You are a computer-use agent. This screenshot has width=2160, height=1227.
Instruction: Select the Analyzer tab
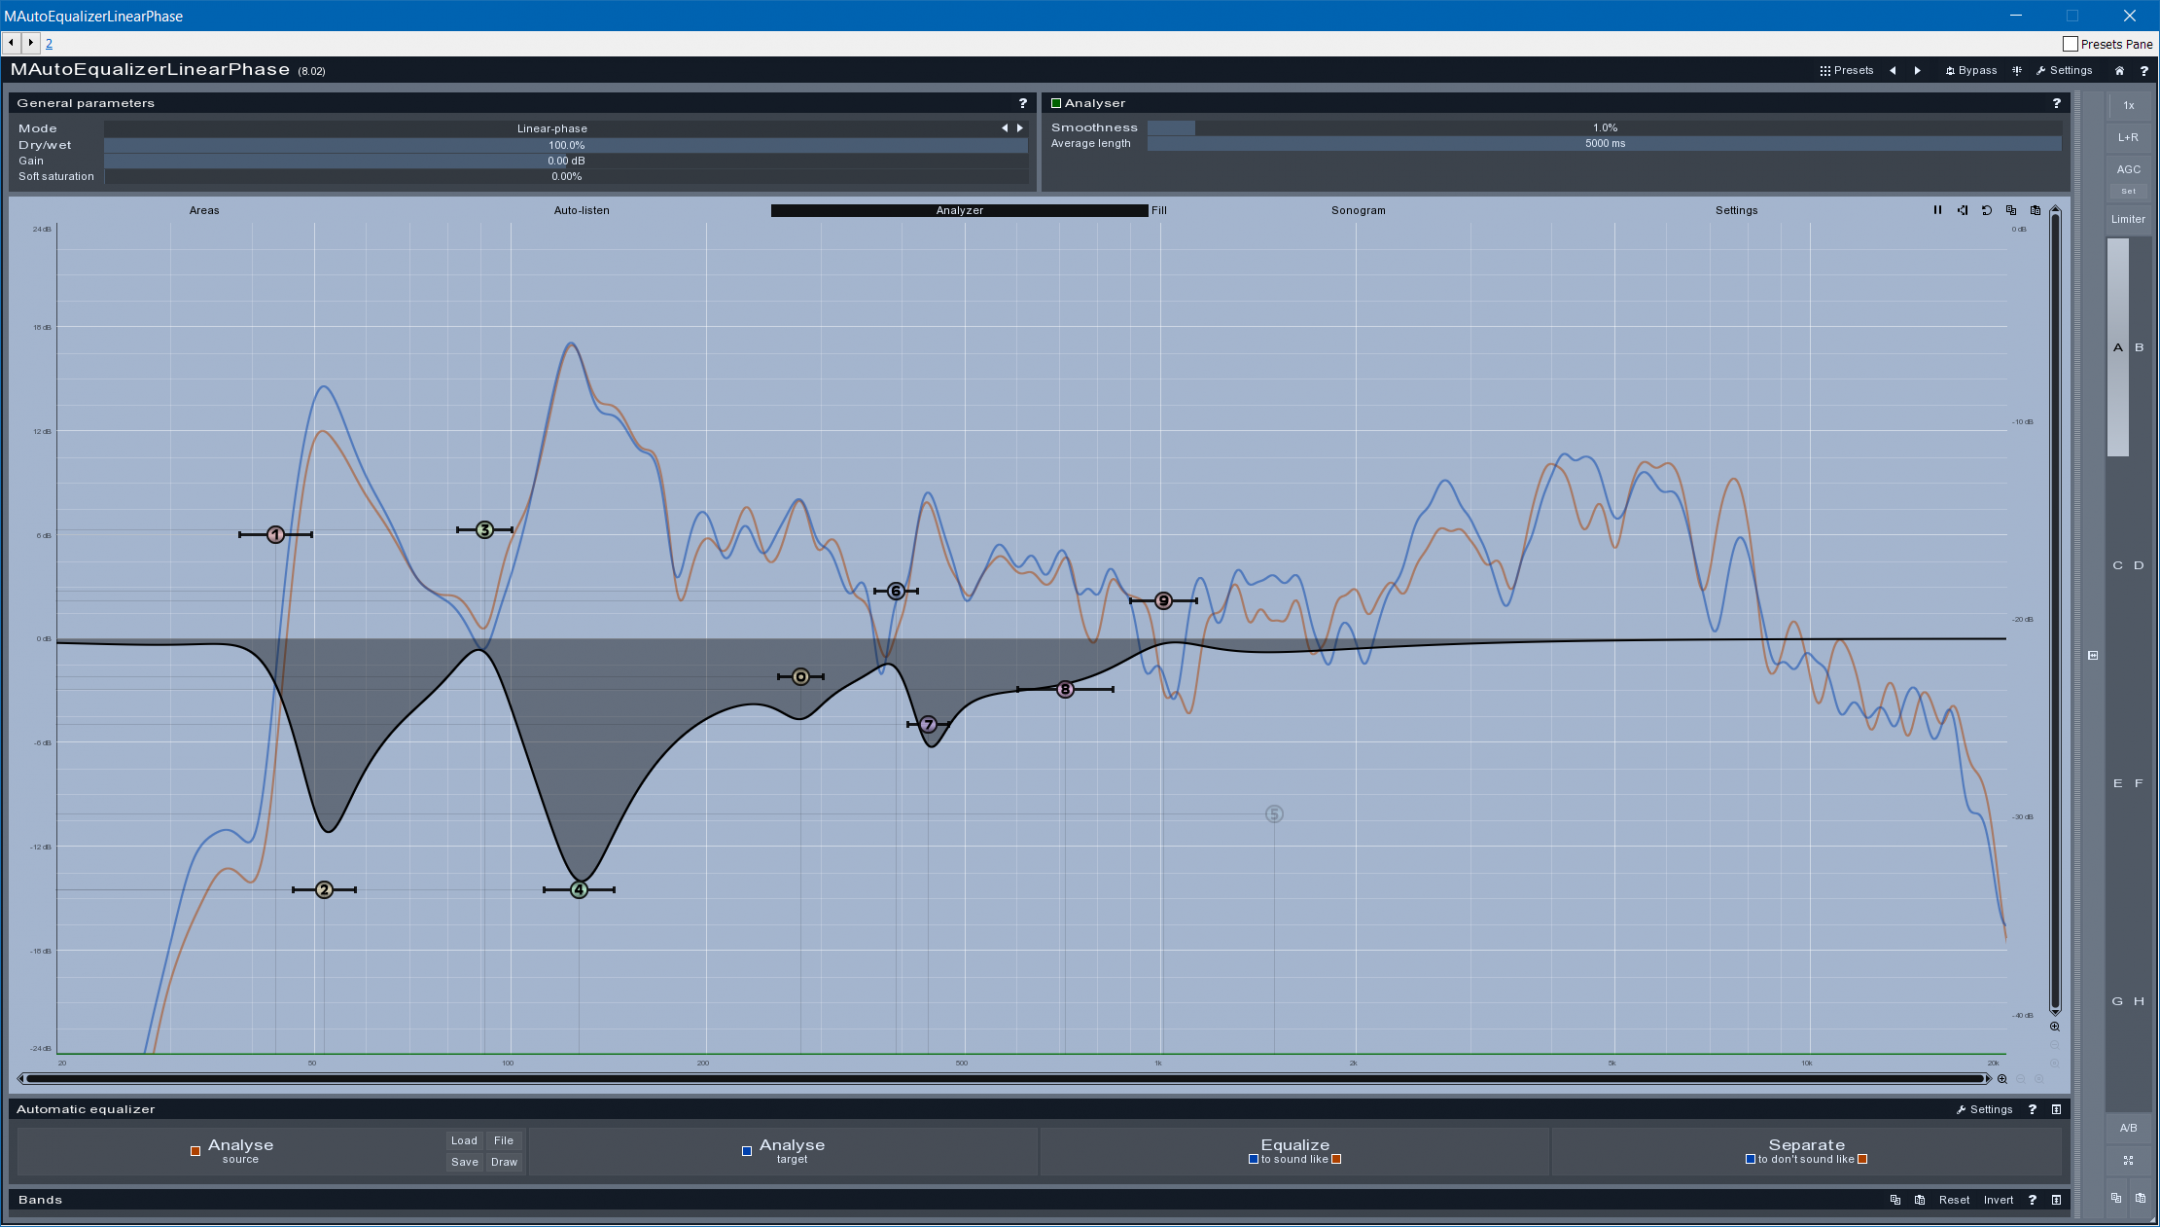[x=959, y=210]
